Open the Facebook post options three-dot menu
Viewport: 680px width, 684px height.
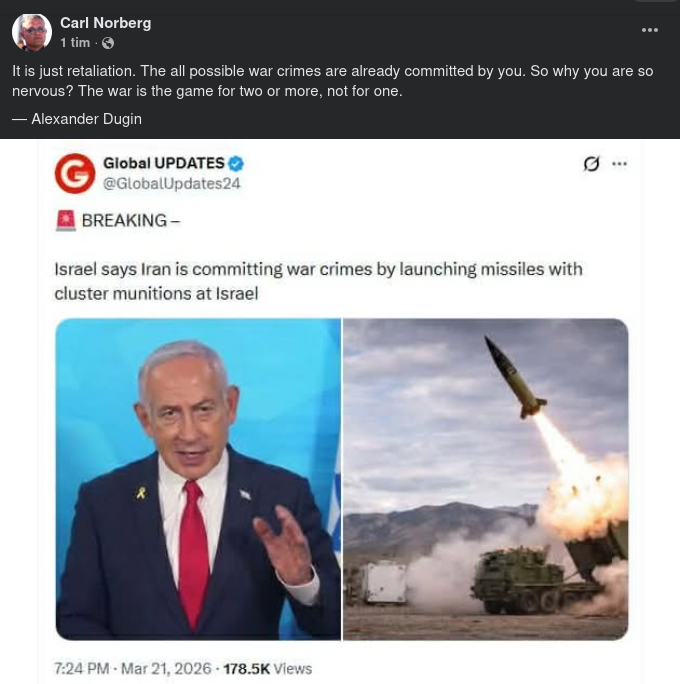pyautogui.click(x=649, y=30)
